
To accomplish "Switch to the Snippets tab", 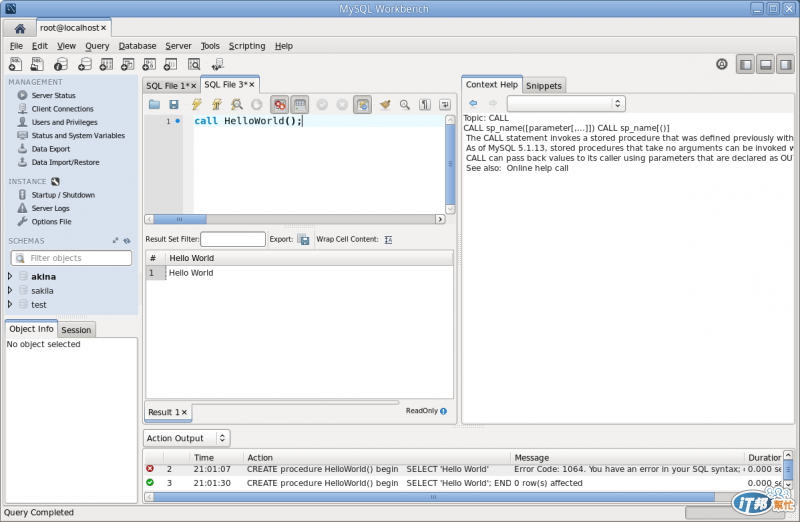I will click(544, 86).
